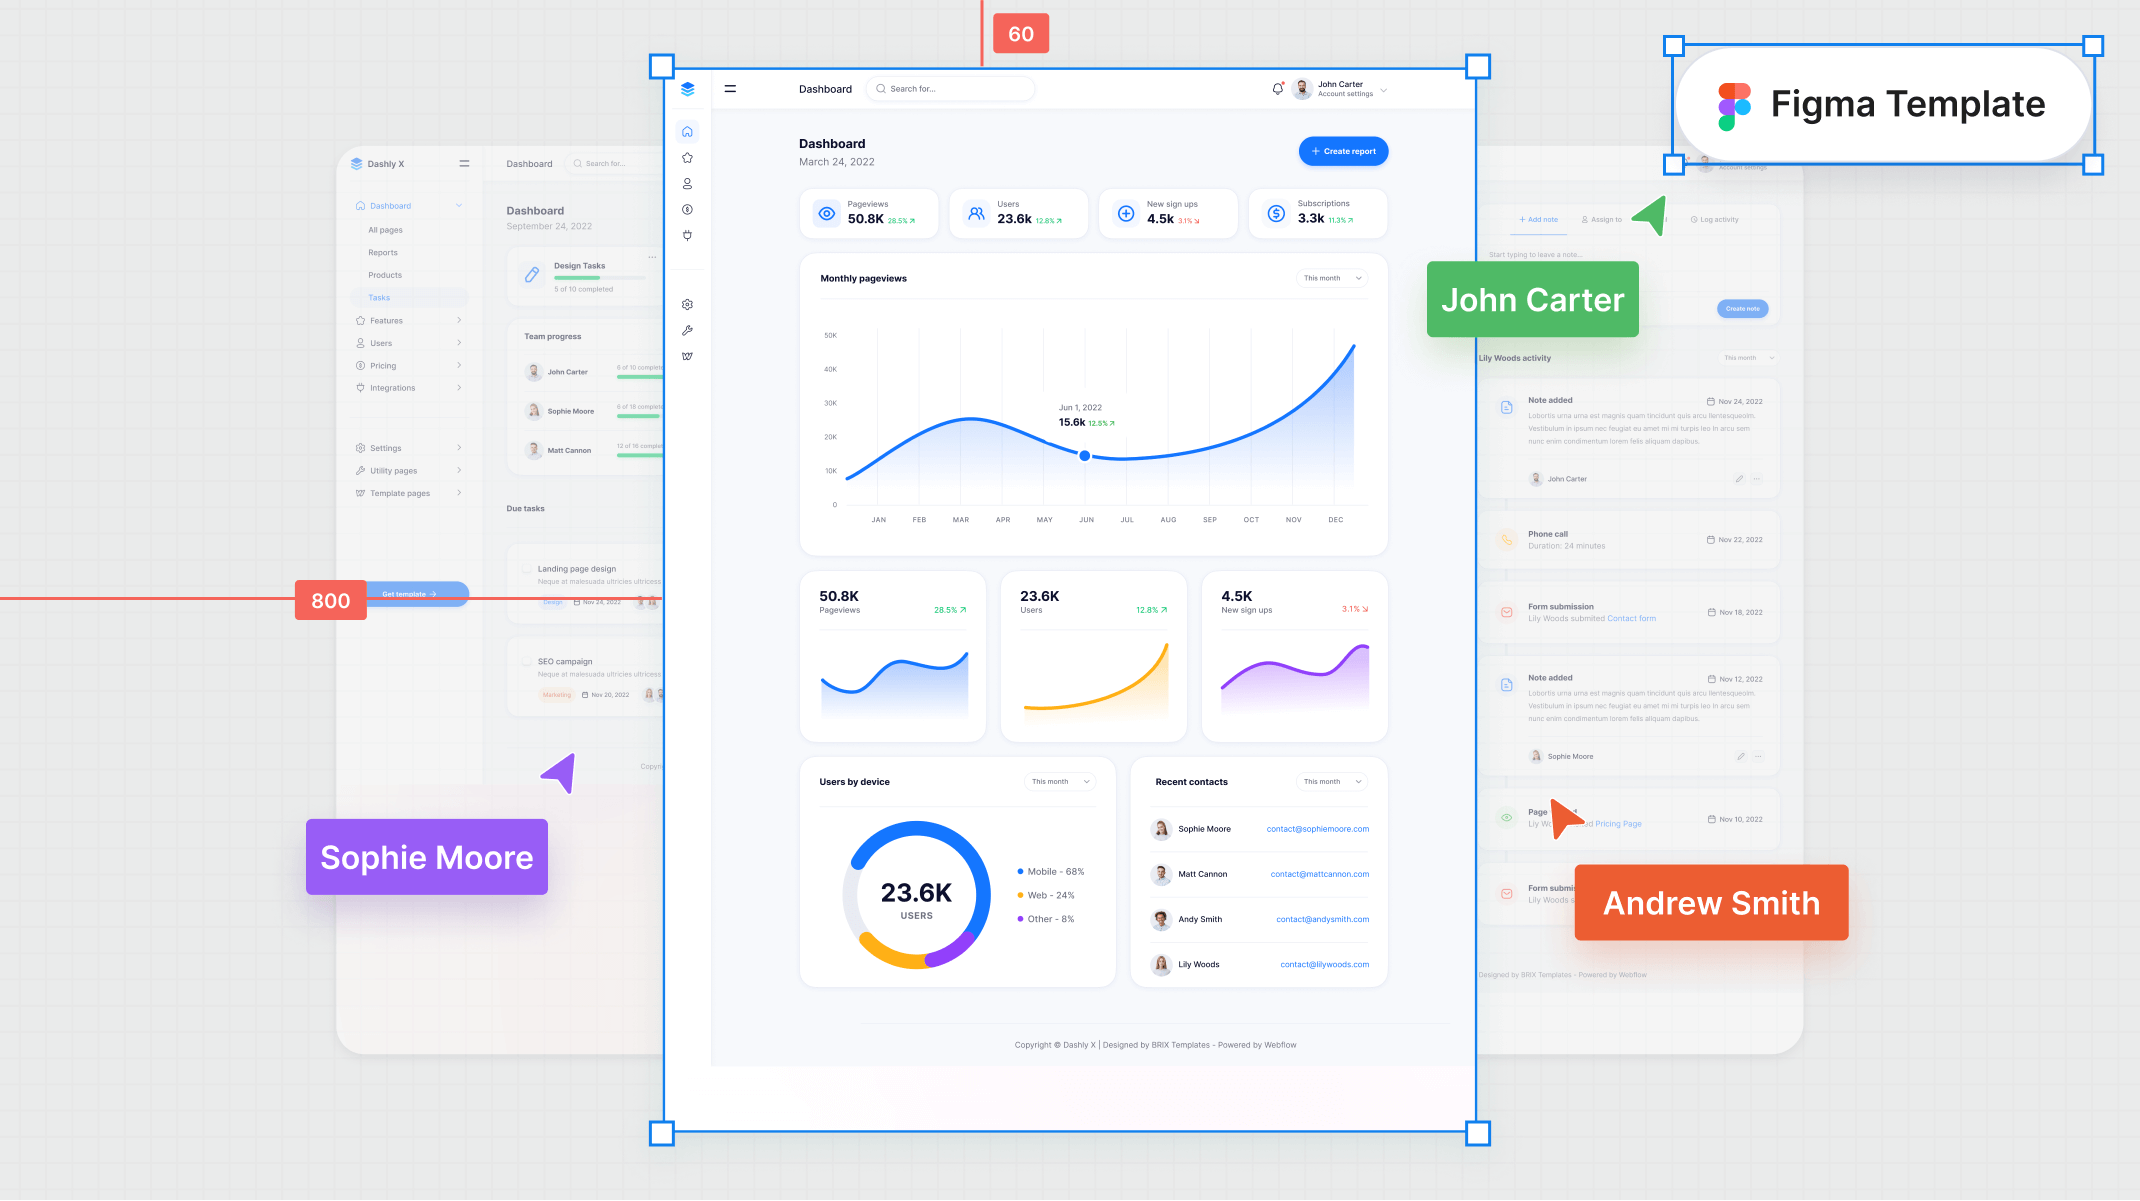Select the user profile icon in sidebar
The width and height of the screenshot is (2140, 1201).
coord(688,182)
